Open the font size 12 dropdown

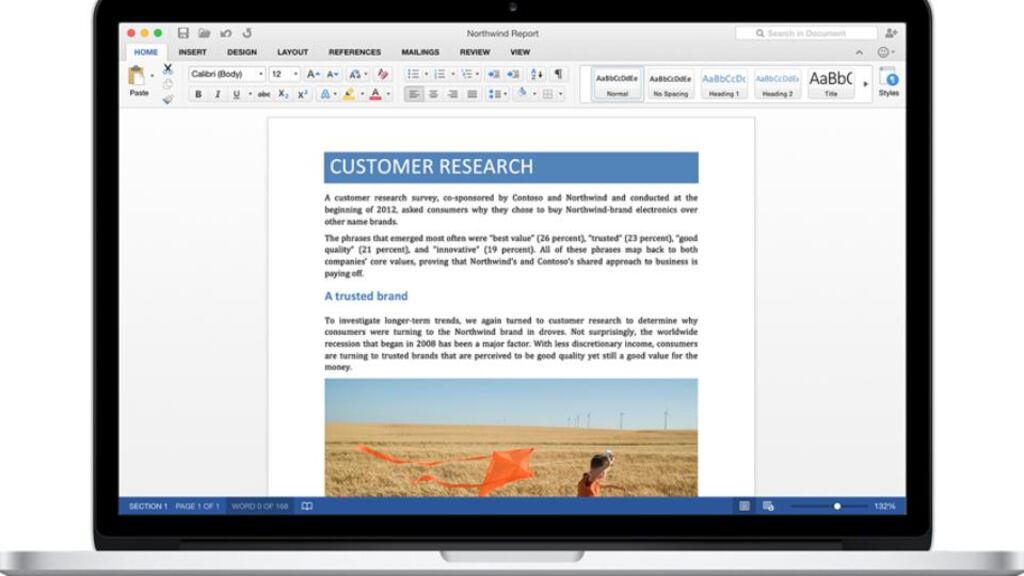(x=284, y=74)
